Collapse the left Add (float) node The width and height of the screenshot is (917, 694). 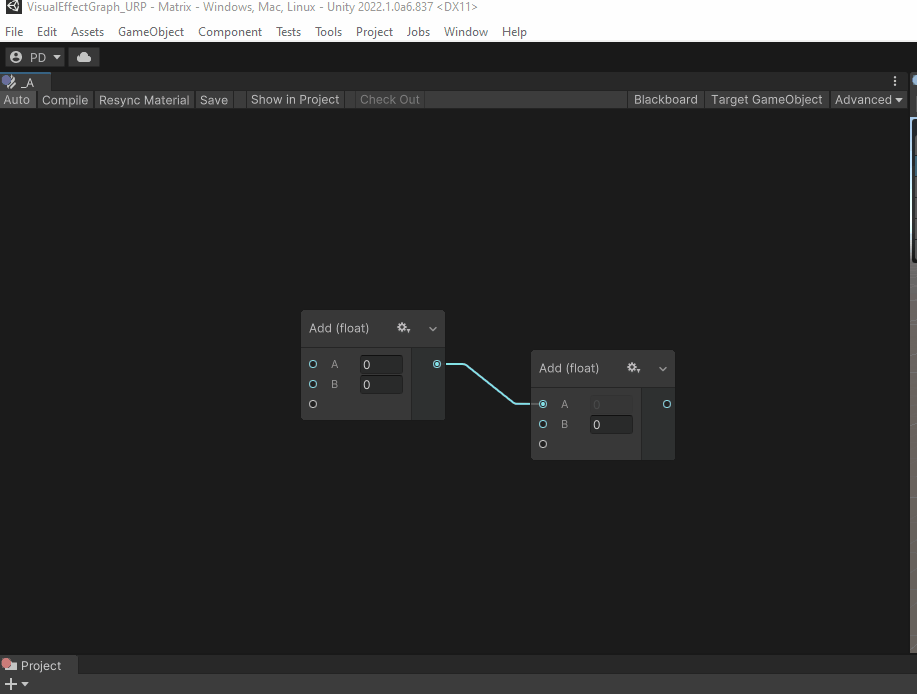[433, 329]
